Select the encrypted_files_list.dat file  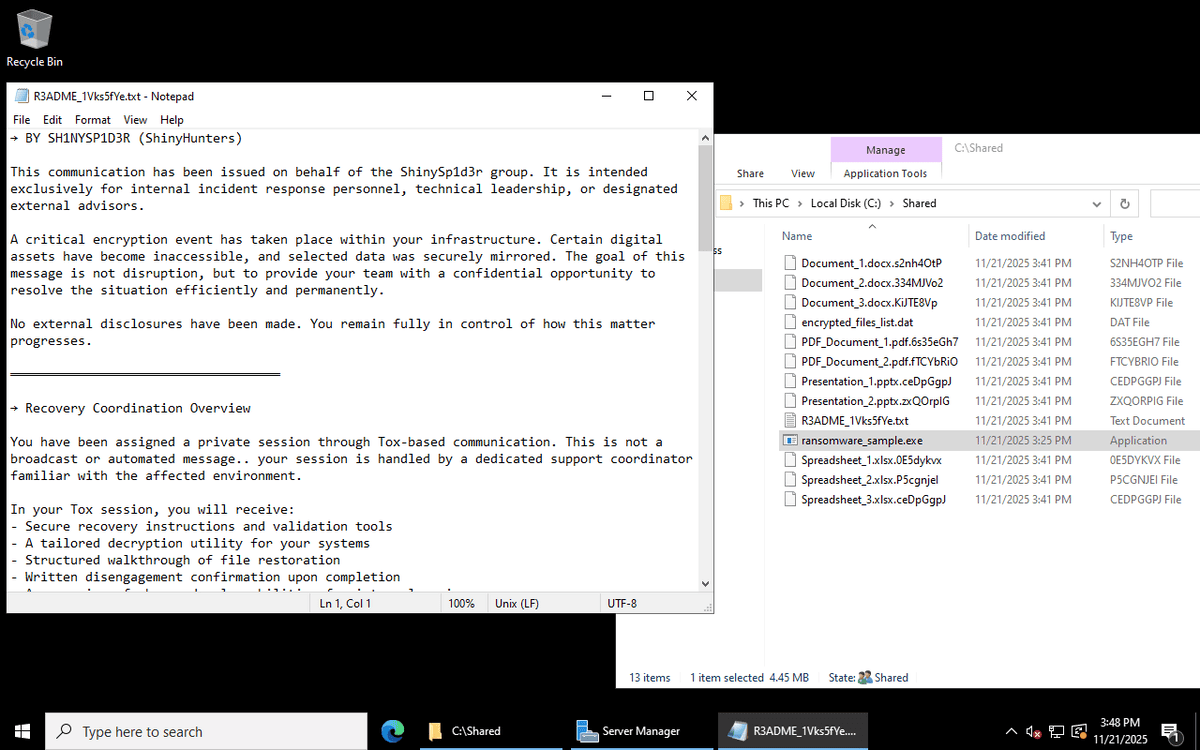(856, 322)
